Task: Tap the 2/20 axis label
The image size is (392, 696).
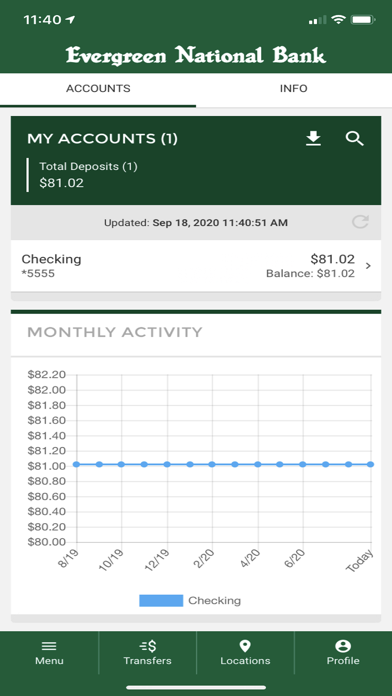Action: [205, 559]
